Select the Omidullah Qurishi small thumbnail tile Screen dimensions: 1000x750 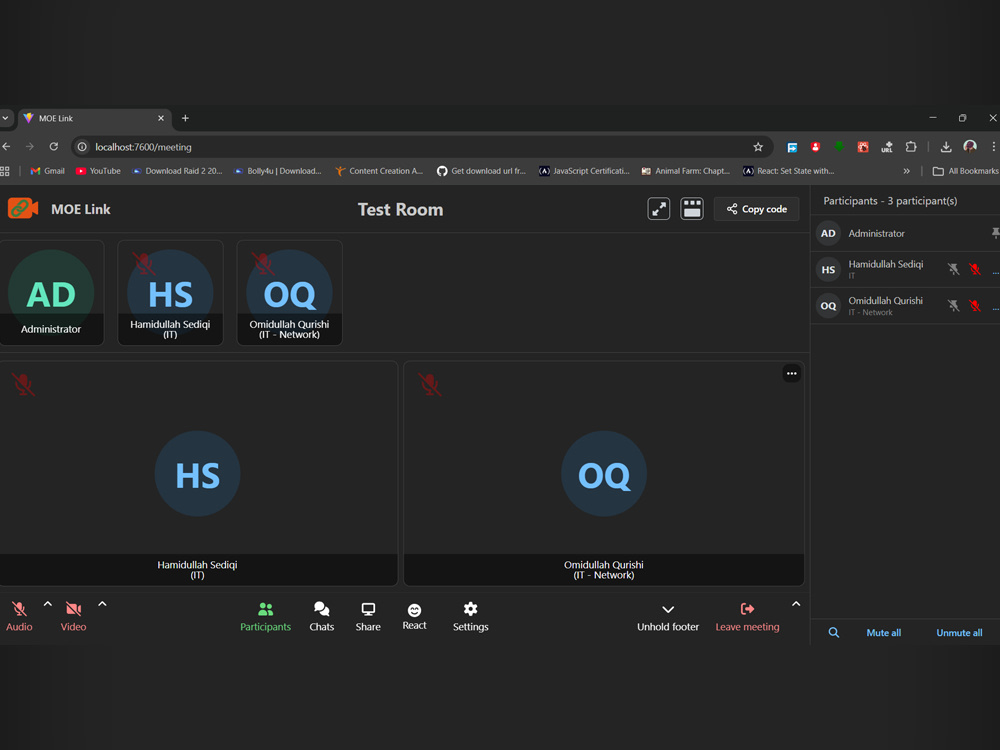coord(290,293)
